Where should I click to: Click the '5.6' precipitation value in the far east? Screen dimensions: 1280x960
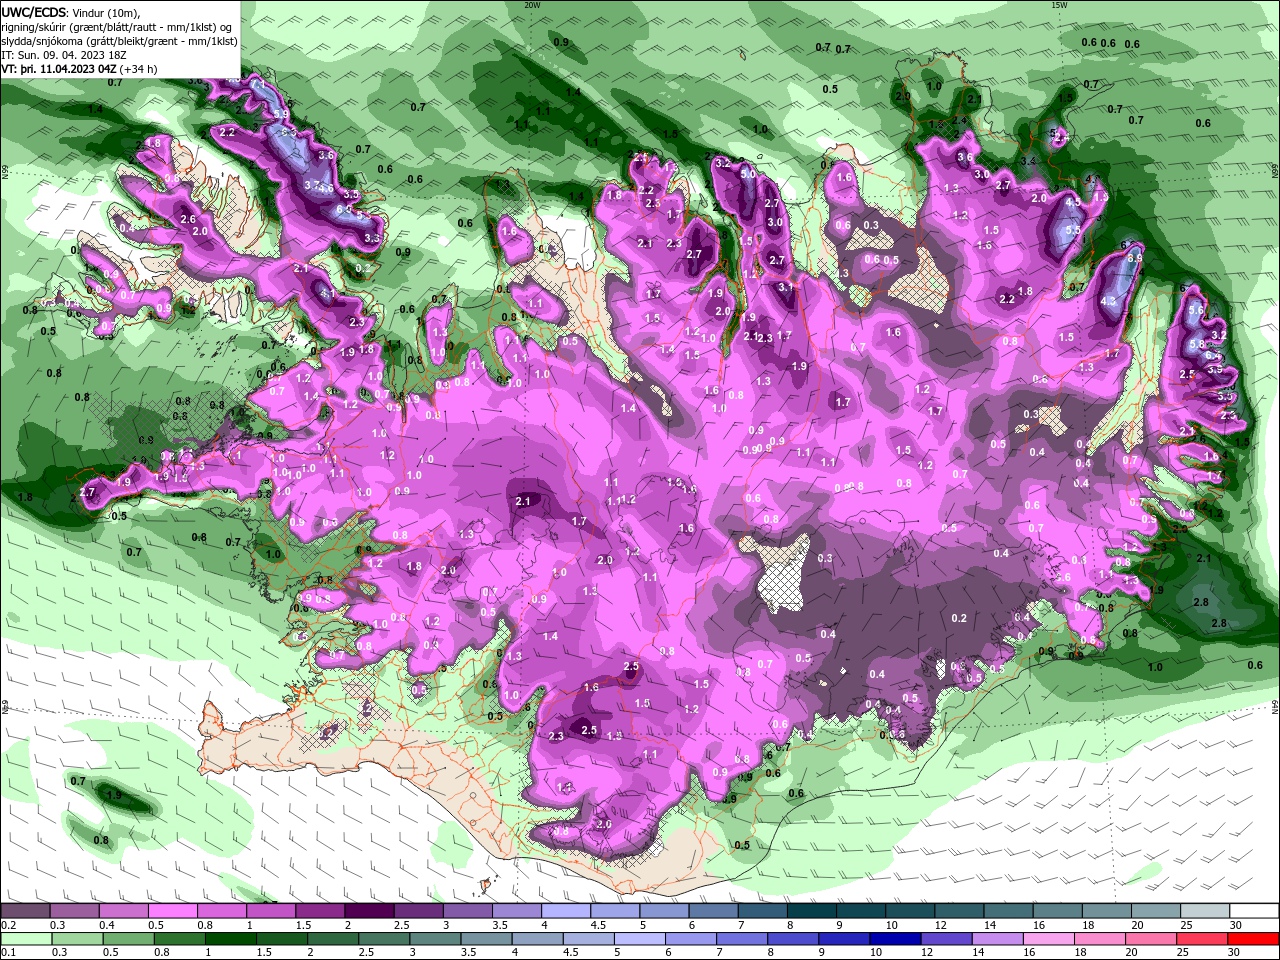pyautogui.click(x=1195, y=311)
